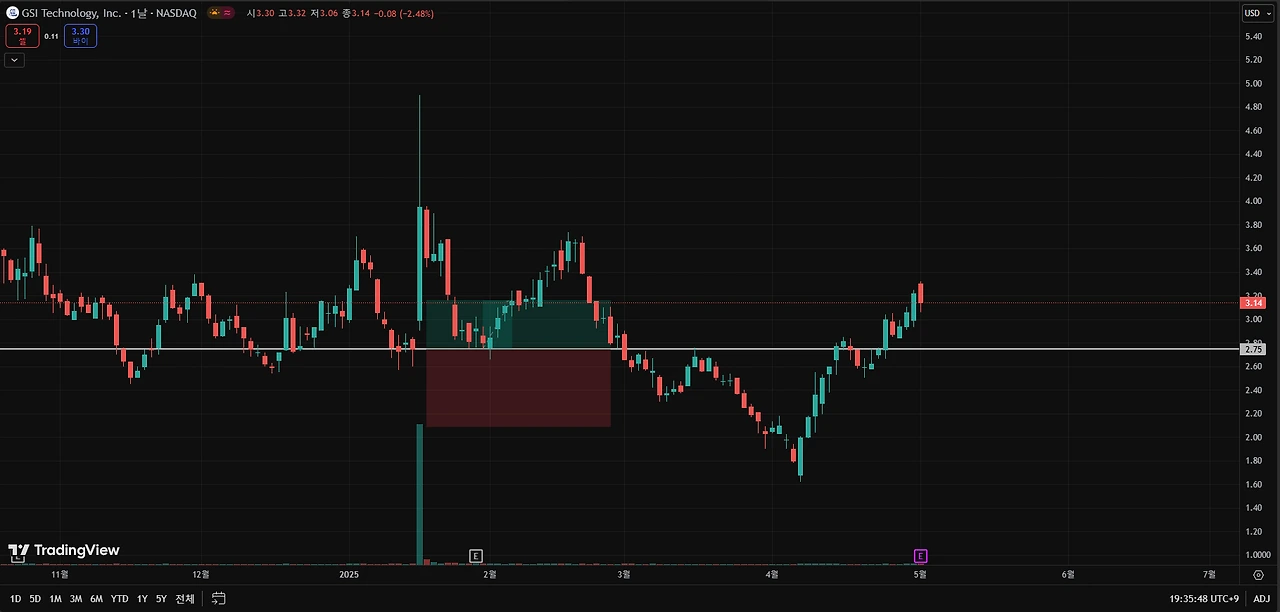Toggle the ADJ adjusted data button
The height and width of the screenshot is (612, 1280).
pyautogui.click(x=1261, y=599)
